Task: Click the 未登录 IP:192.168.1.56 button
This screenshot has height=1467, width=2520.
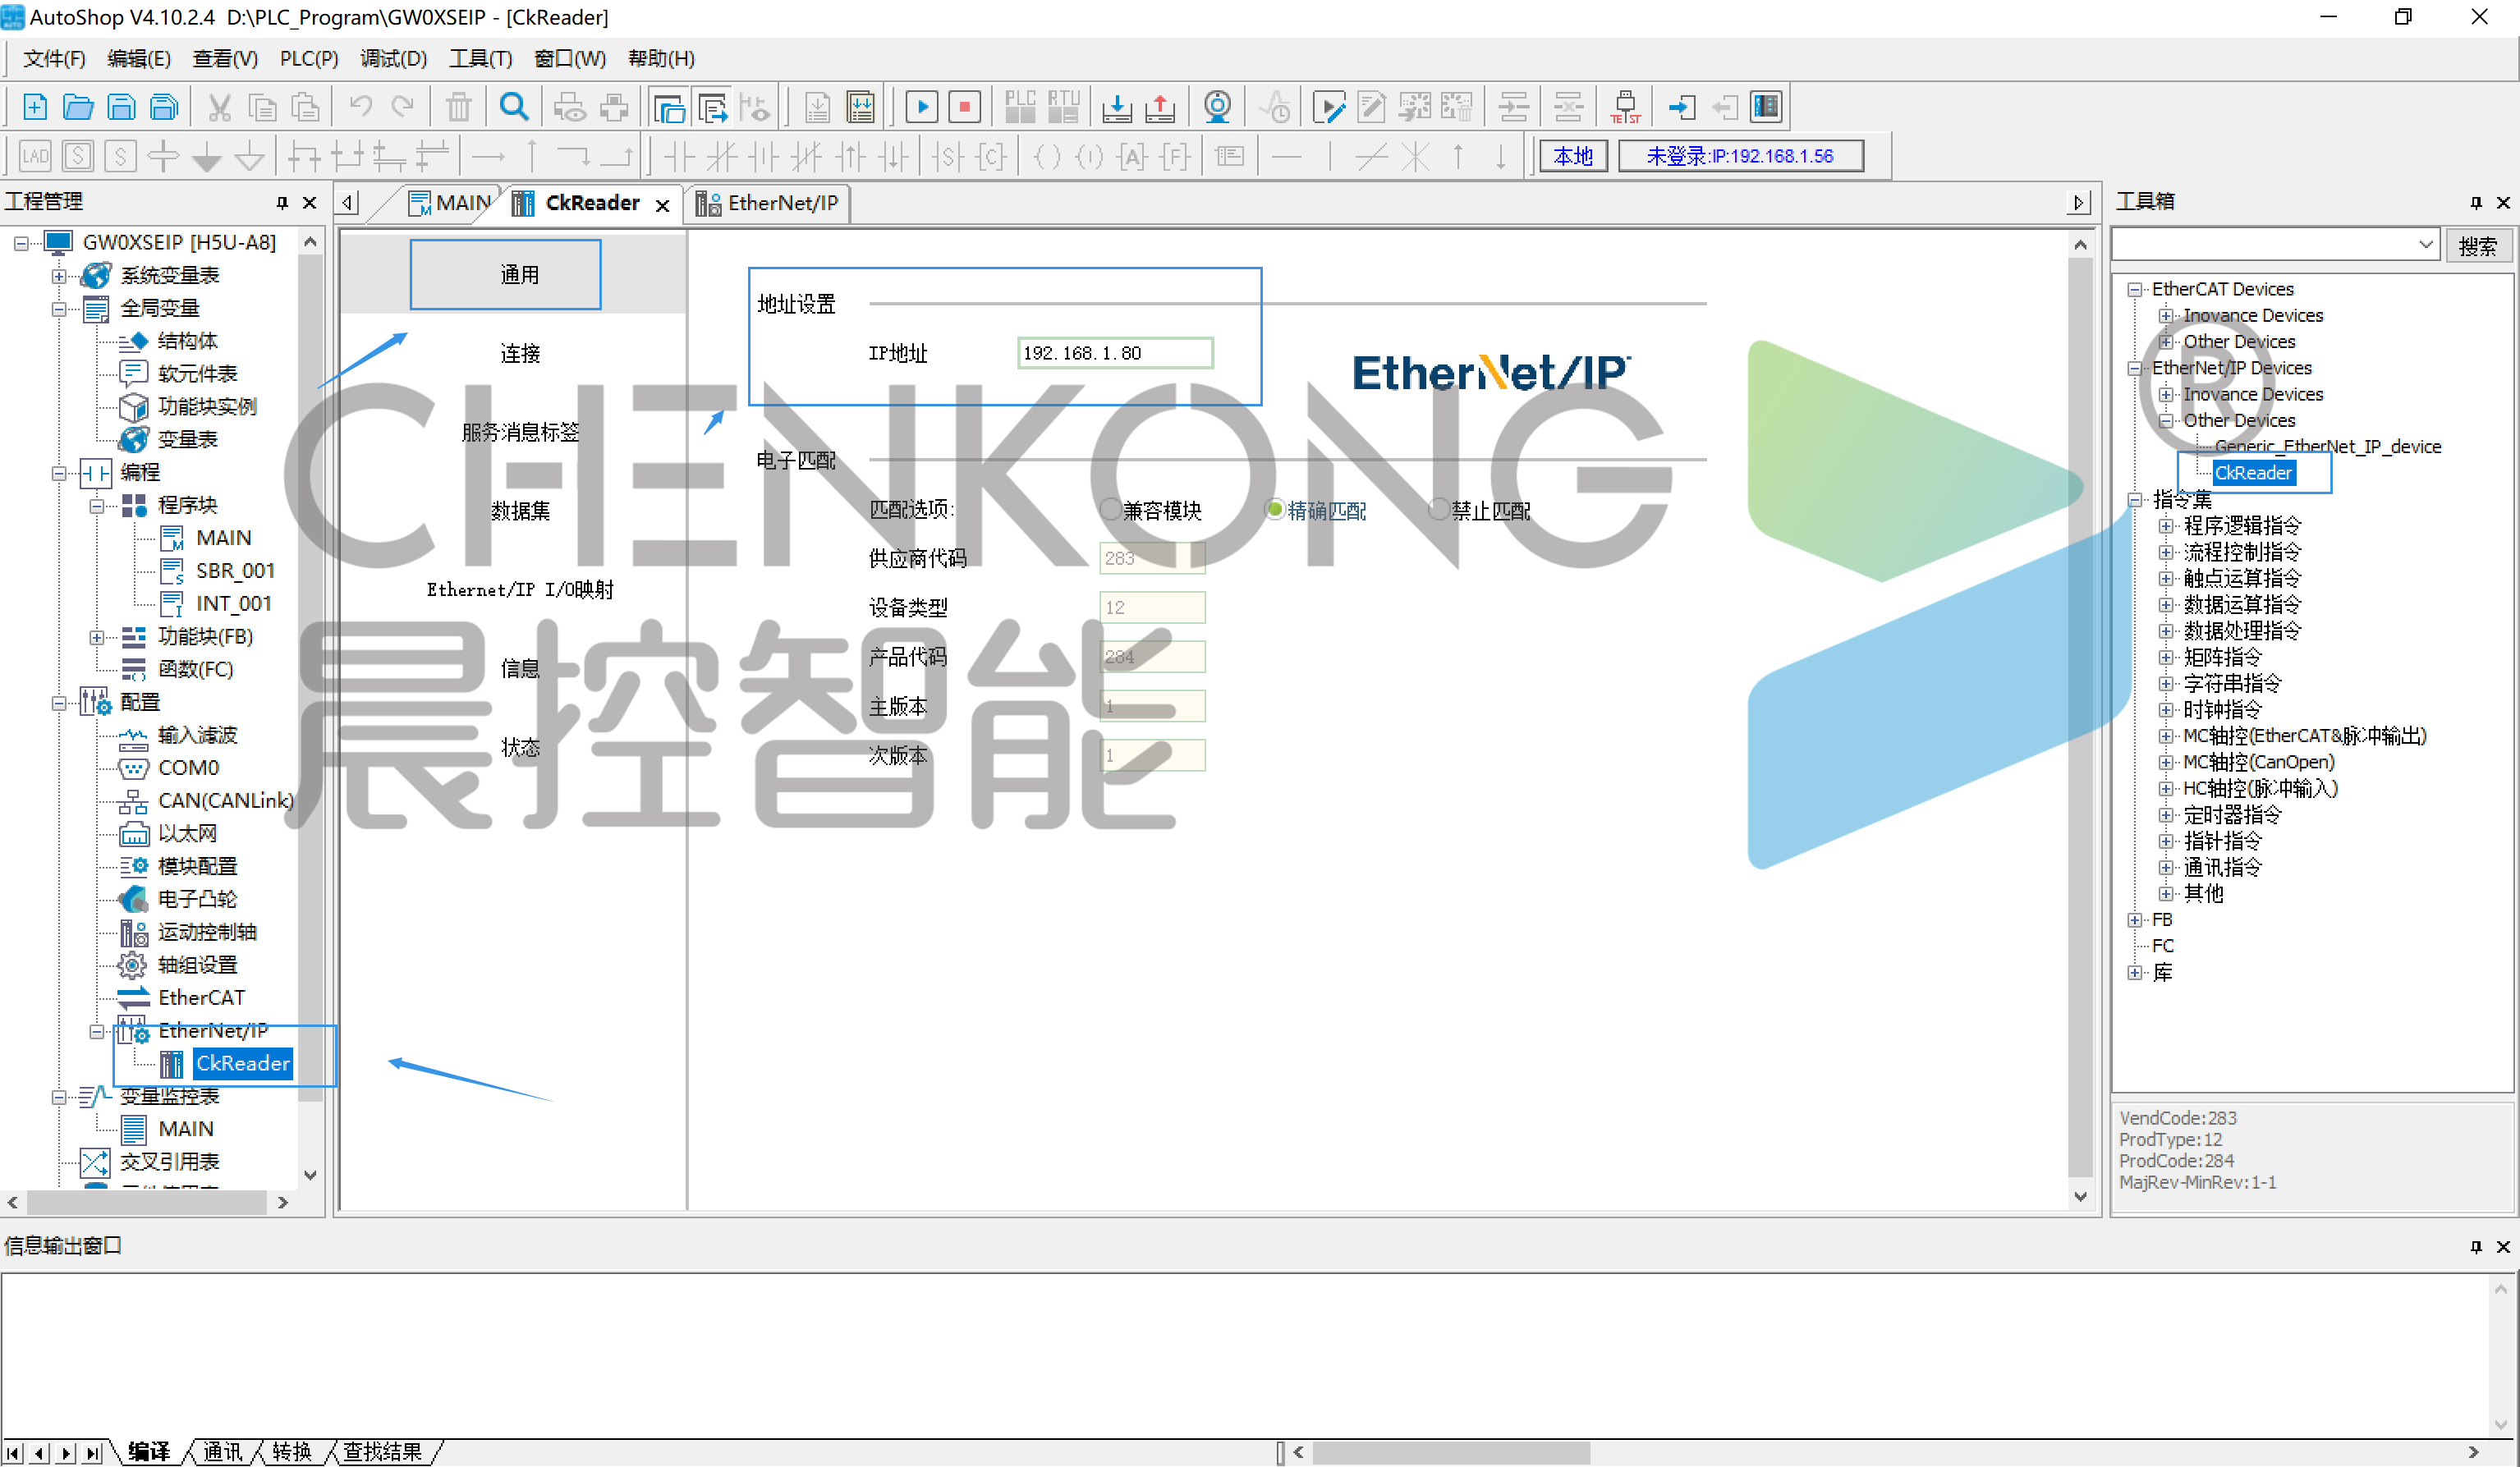Action: [1740, 156]
